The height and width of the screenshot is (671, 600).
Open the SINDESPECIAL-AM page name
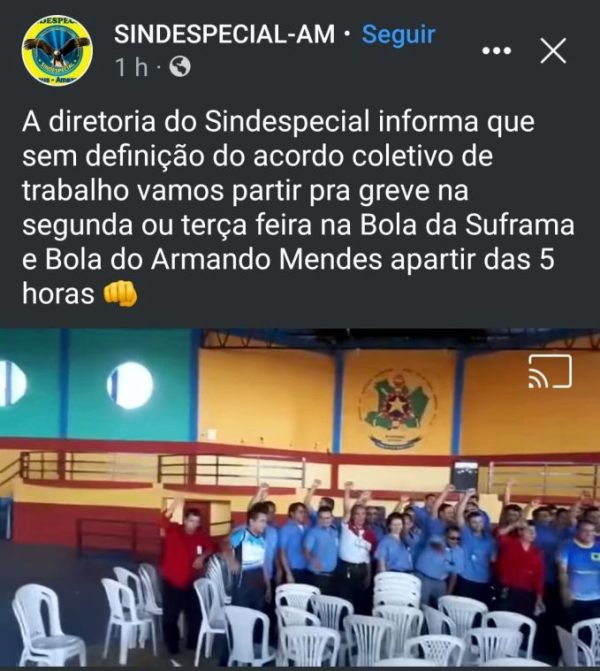point(224,34)
